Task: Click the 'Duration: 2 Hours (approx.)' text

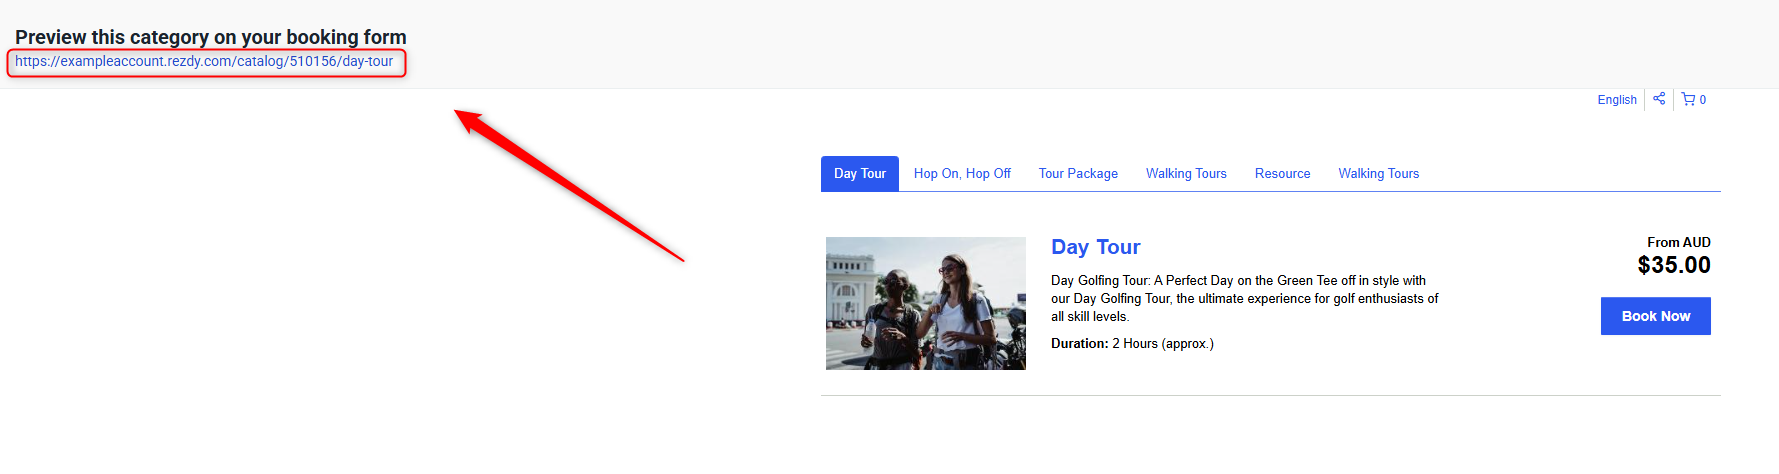Action: [x=1132, y=344]
